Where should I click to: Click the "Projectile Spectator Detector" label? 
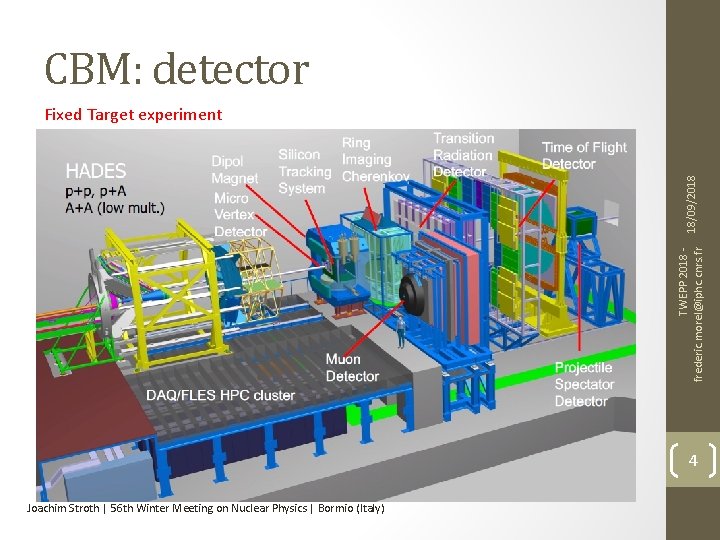(584, 384)
